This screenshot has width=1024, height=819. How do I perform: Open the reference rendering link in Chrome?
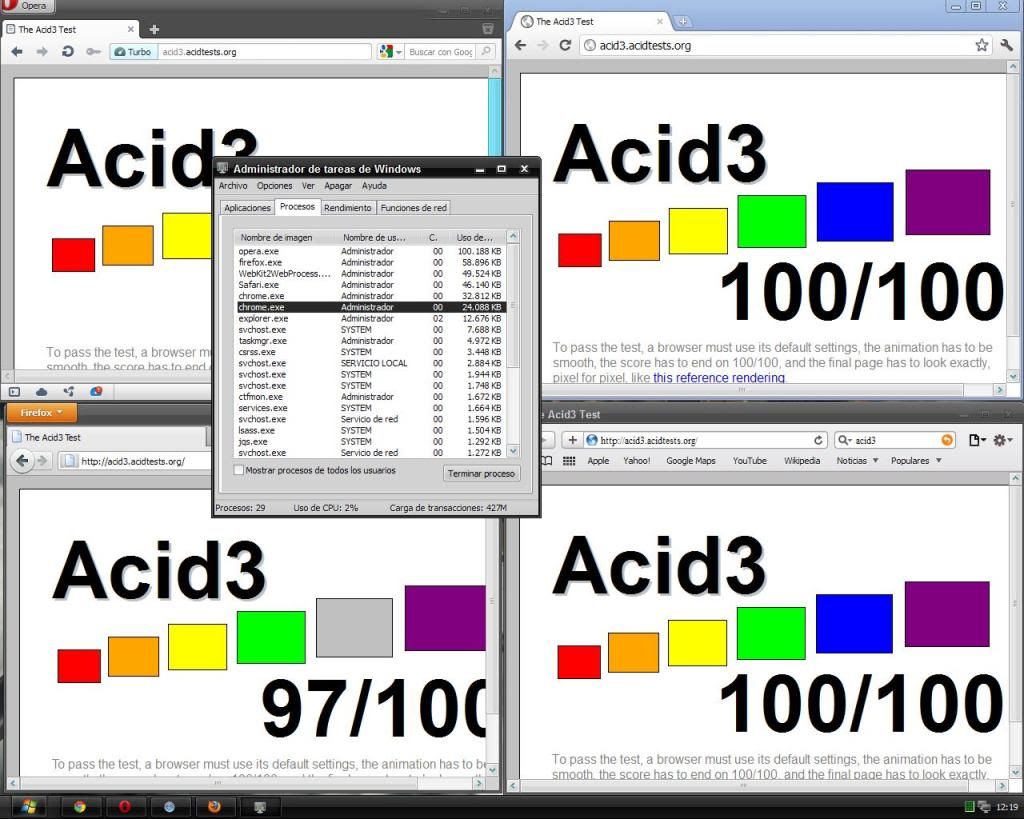(719, 377)
